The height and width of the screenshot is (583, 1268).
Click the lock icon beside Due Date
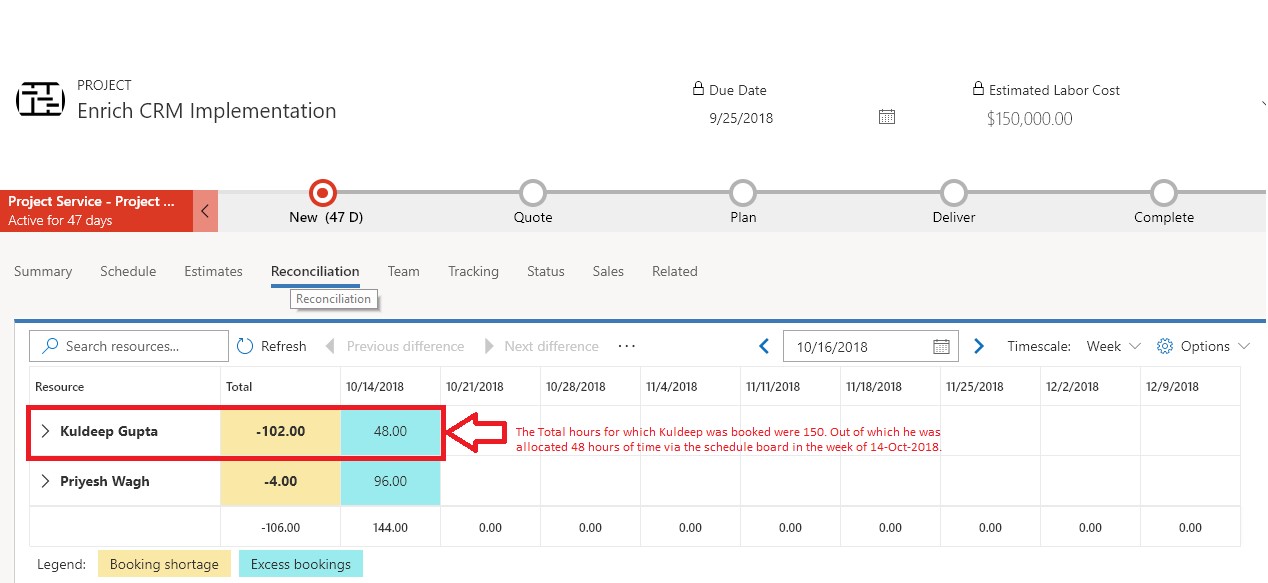click(698, 89)
